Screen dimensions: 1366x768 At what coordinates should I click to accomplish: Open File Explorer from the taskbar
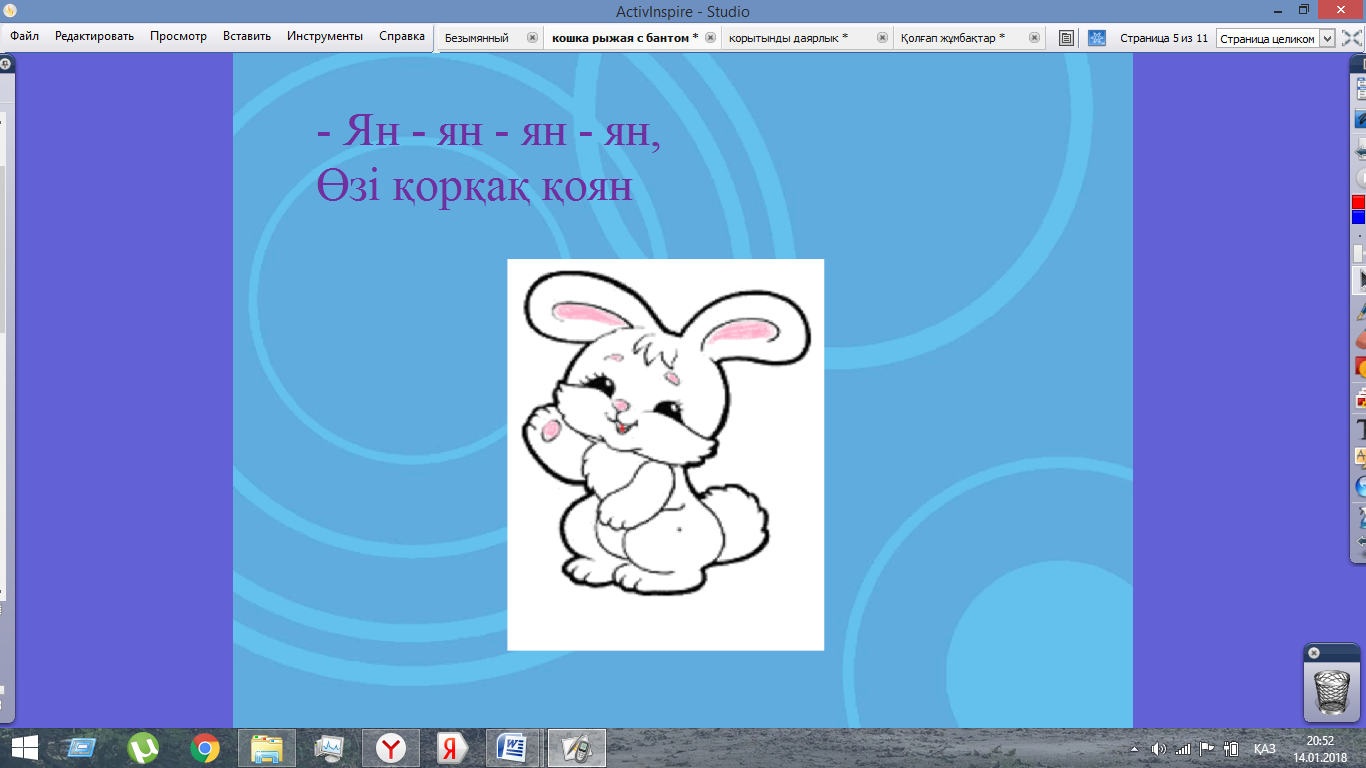(x=267, y=748)
